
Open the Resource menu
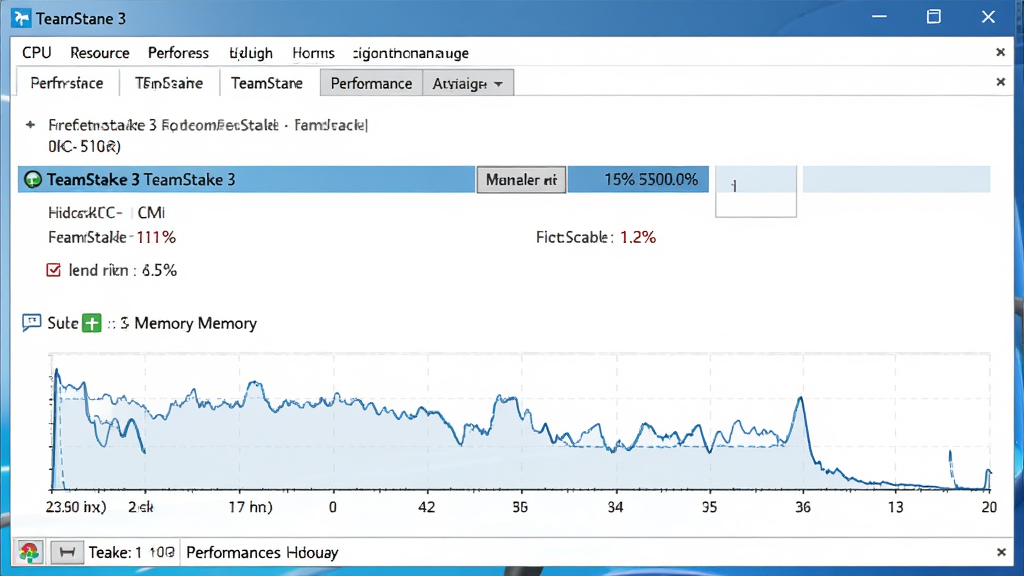(100, 53)
